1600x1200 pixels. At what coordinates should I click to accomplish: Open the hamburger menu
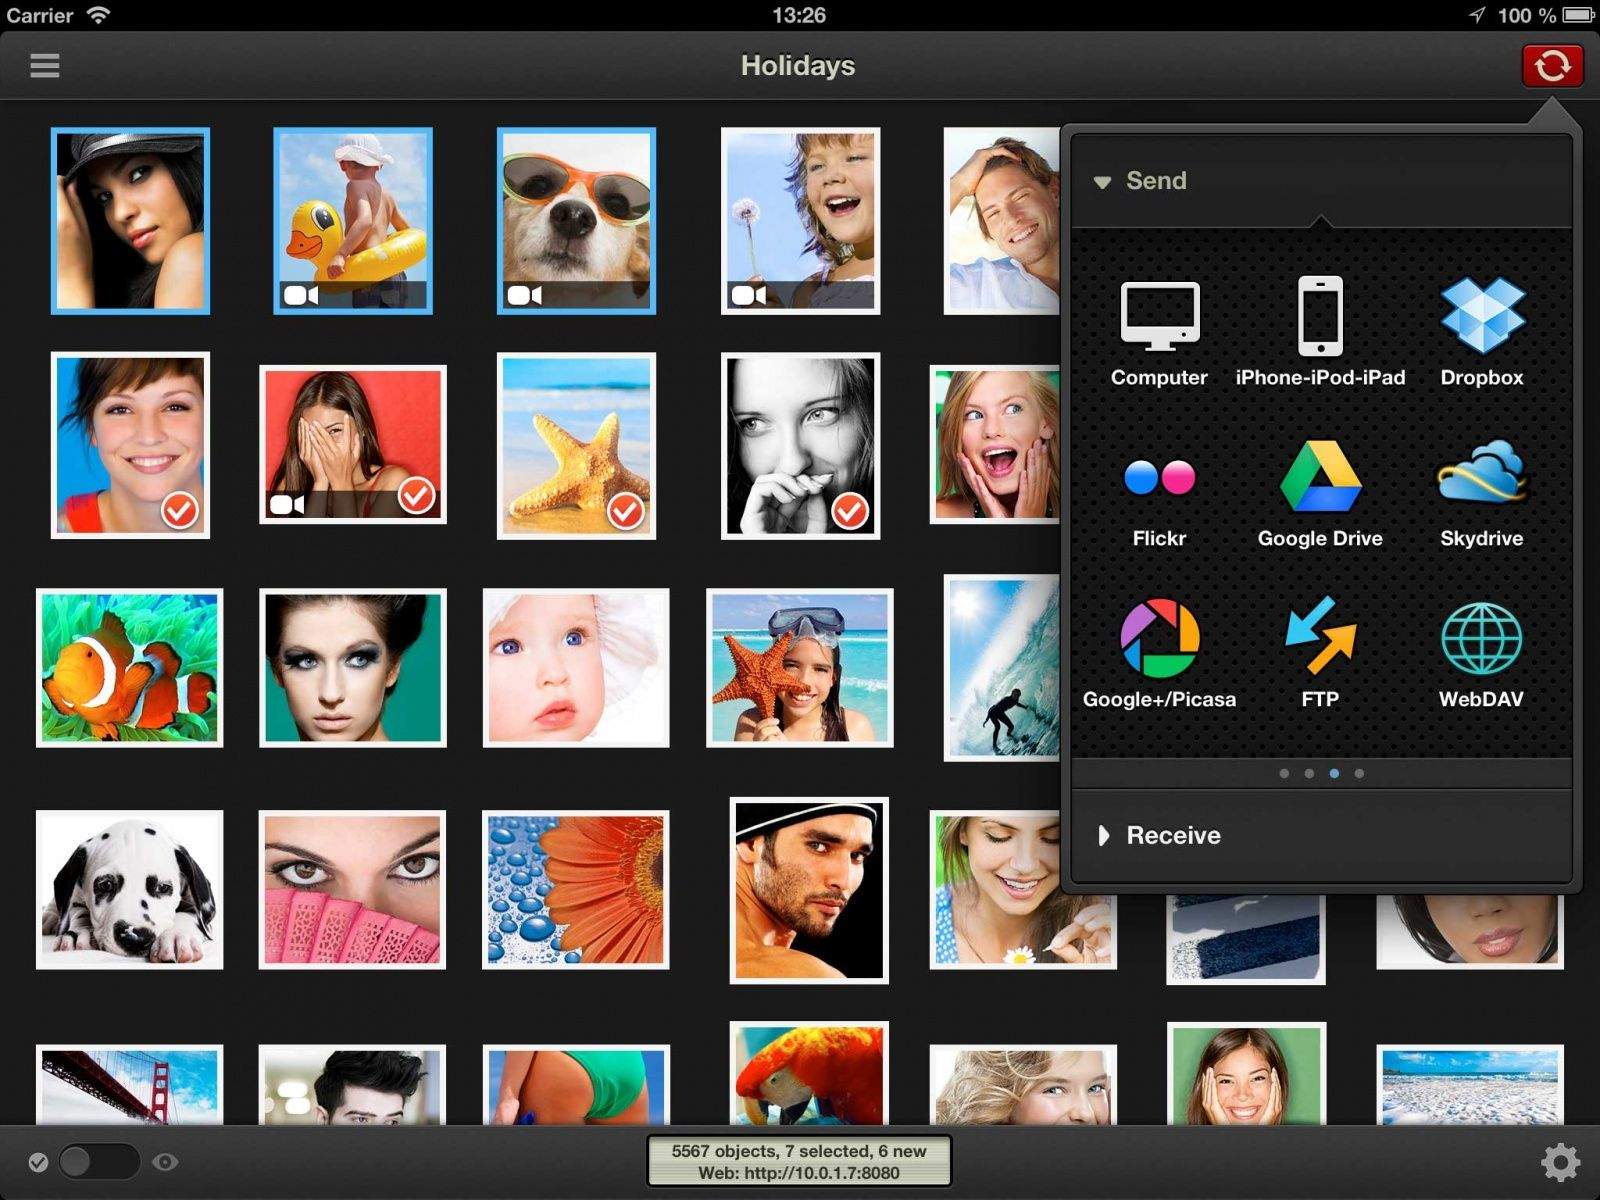pos(45,66)
